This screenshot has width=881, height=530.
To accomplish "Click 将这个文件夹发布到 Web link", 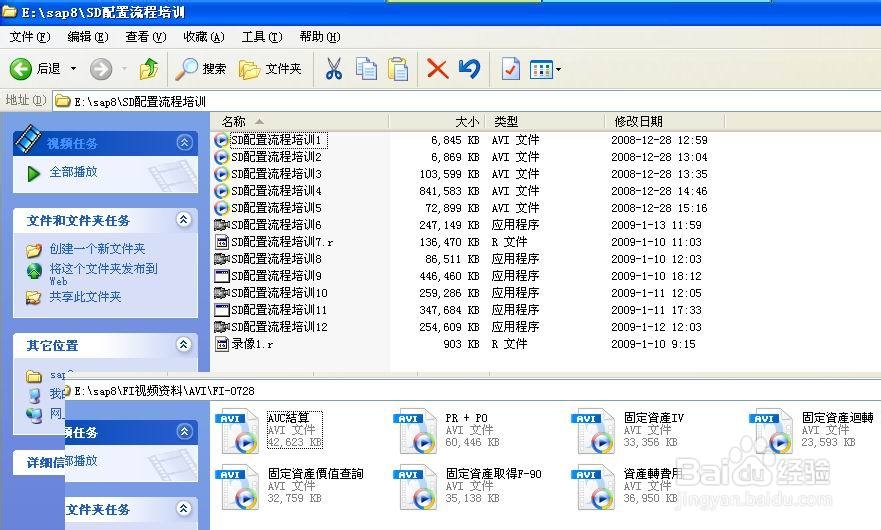I will pyautogui.click(x=103, y=274).
